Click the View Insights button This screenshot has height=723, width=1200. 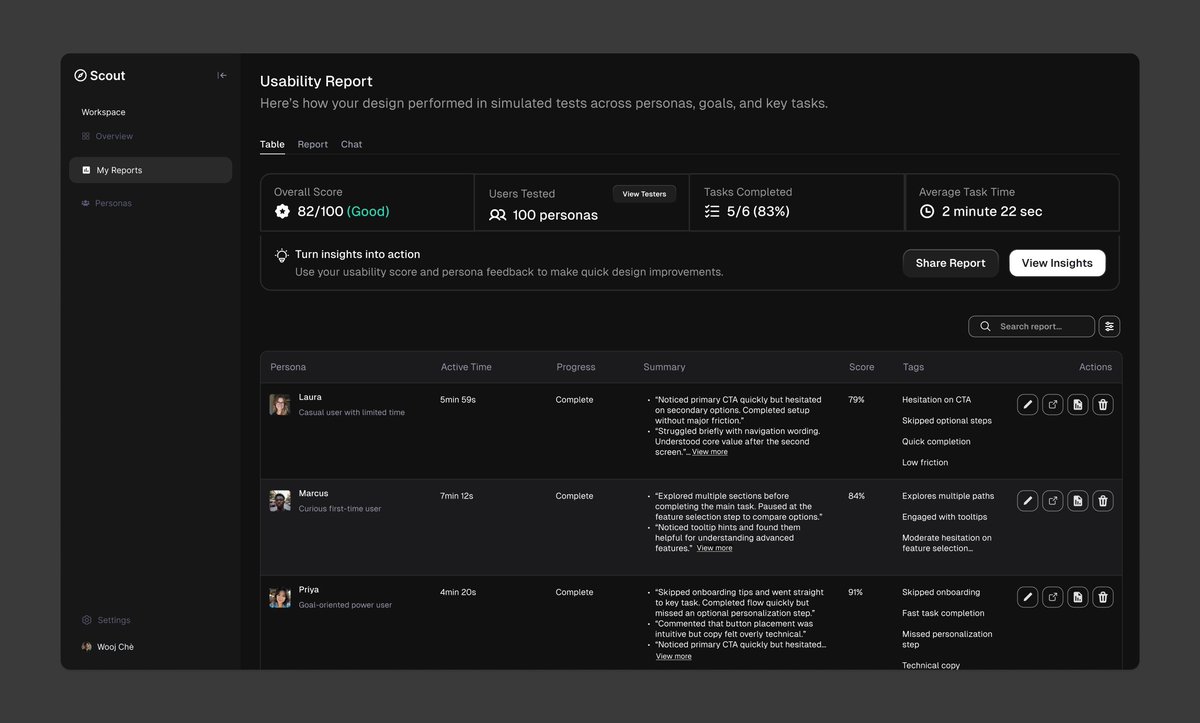[x=1057, y=262]
